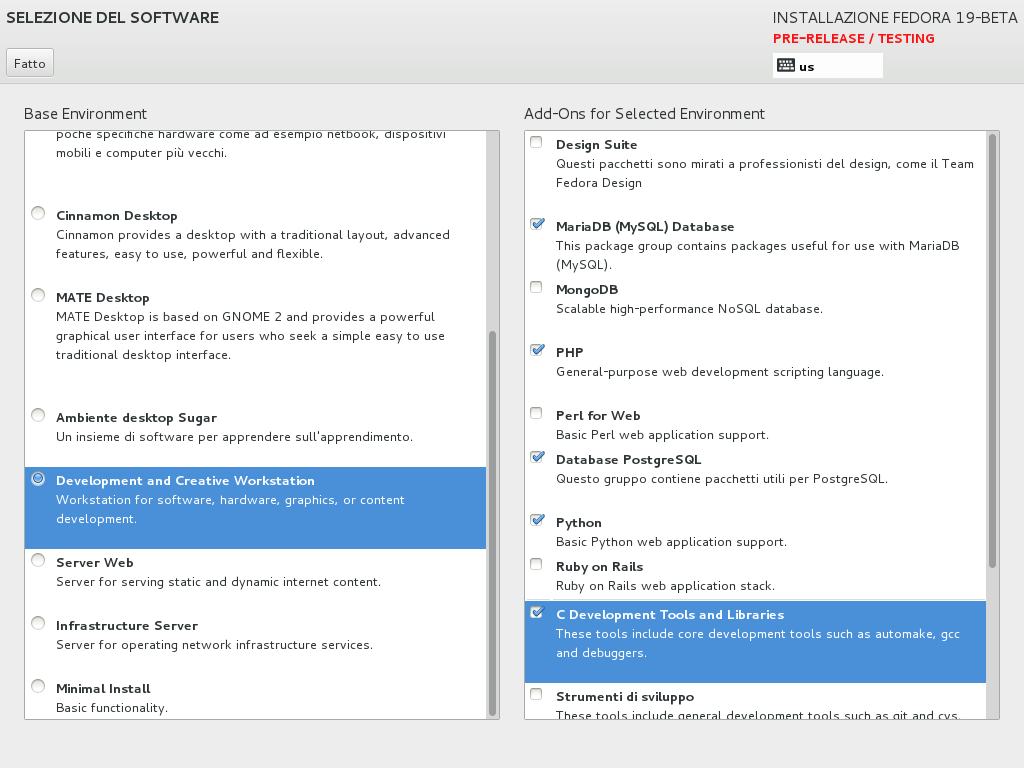This screenshot has width=1024, height=768.
Task: Click the PRE-RELEASE / TESTING label
Action: point(854,39)
